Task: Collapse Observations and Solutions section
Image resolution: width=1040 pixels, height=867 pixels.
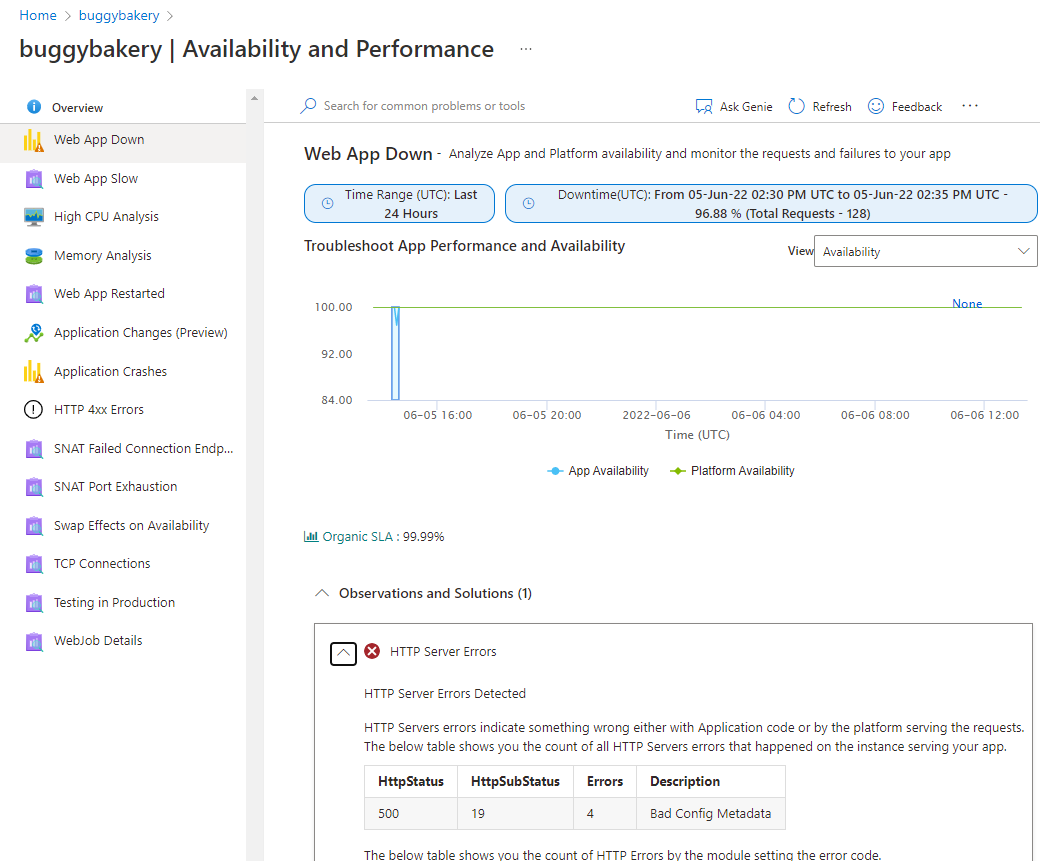Action: point(322,594)
